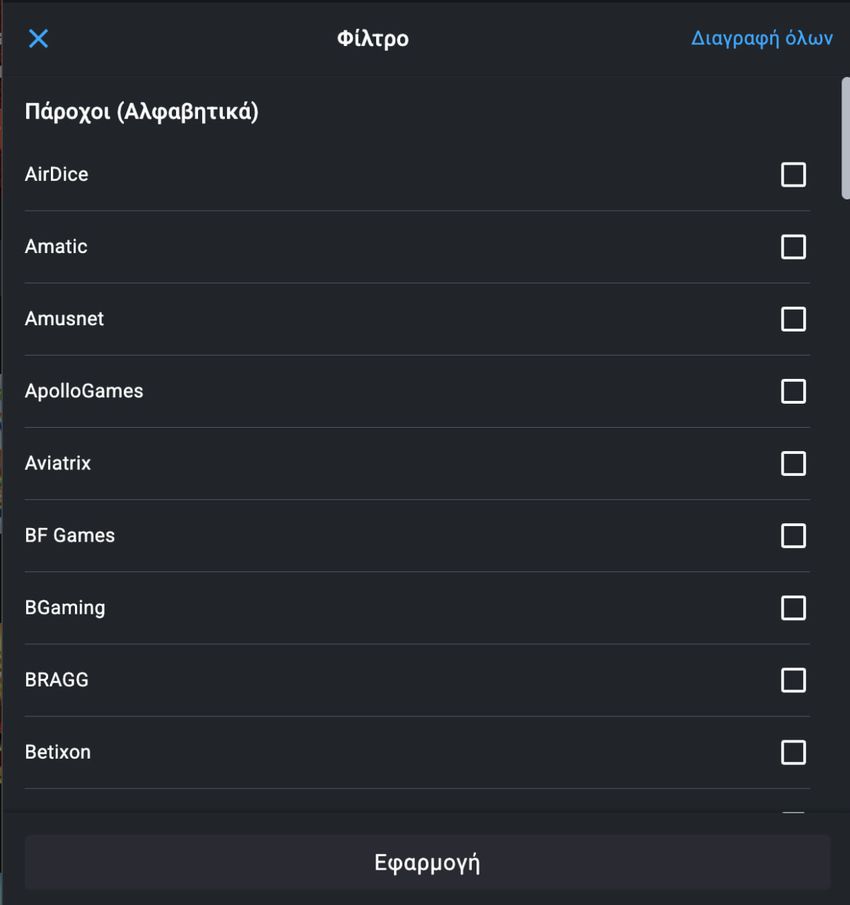Select the ApolloGames checkbox
Image resolution: width=850 pixels, height=905 pixels.
click(x=793, y=391)
